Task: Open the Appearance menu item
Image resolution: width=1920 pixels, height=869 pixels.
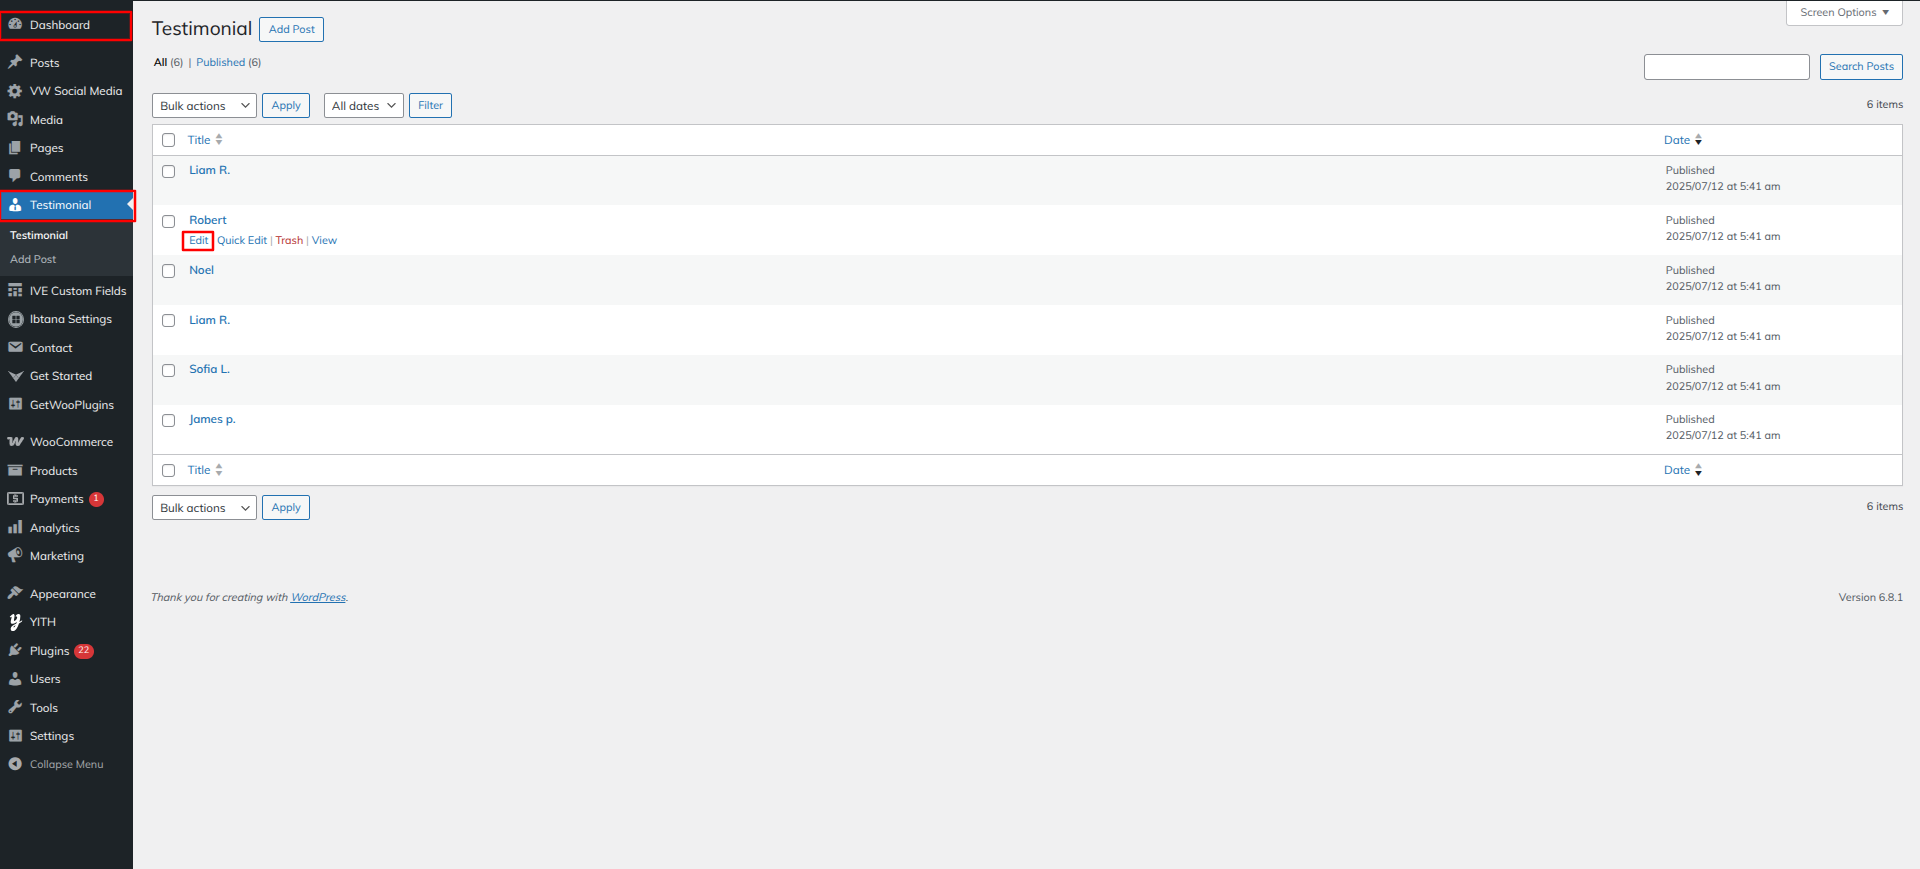Action: point(62,594)
